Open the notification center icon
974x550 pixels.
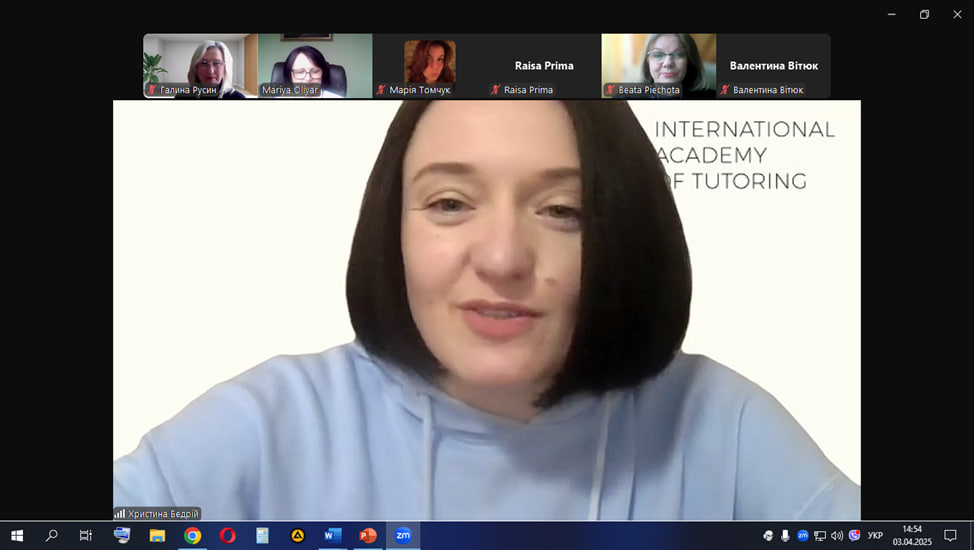pos(950,536)
